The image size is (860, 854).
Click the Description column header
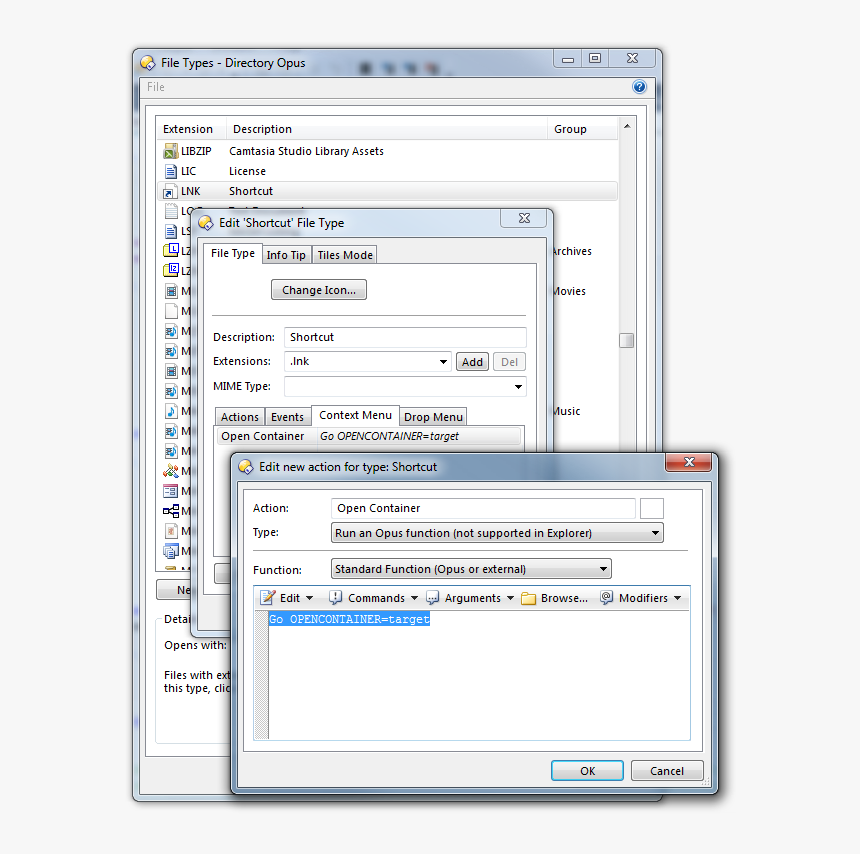point(387,129)
